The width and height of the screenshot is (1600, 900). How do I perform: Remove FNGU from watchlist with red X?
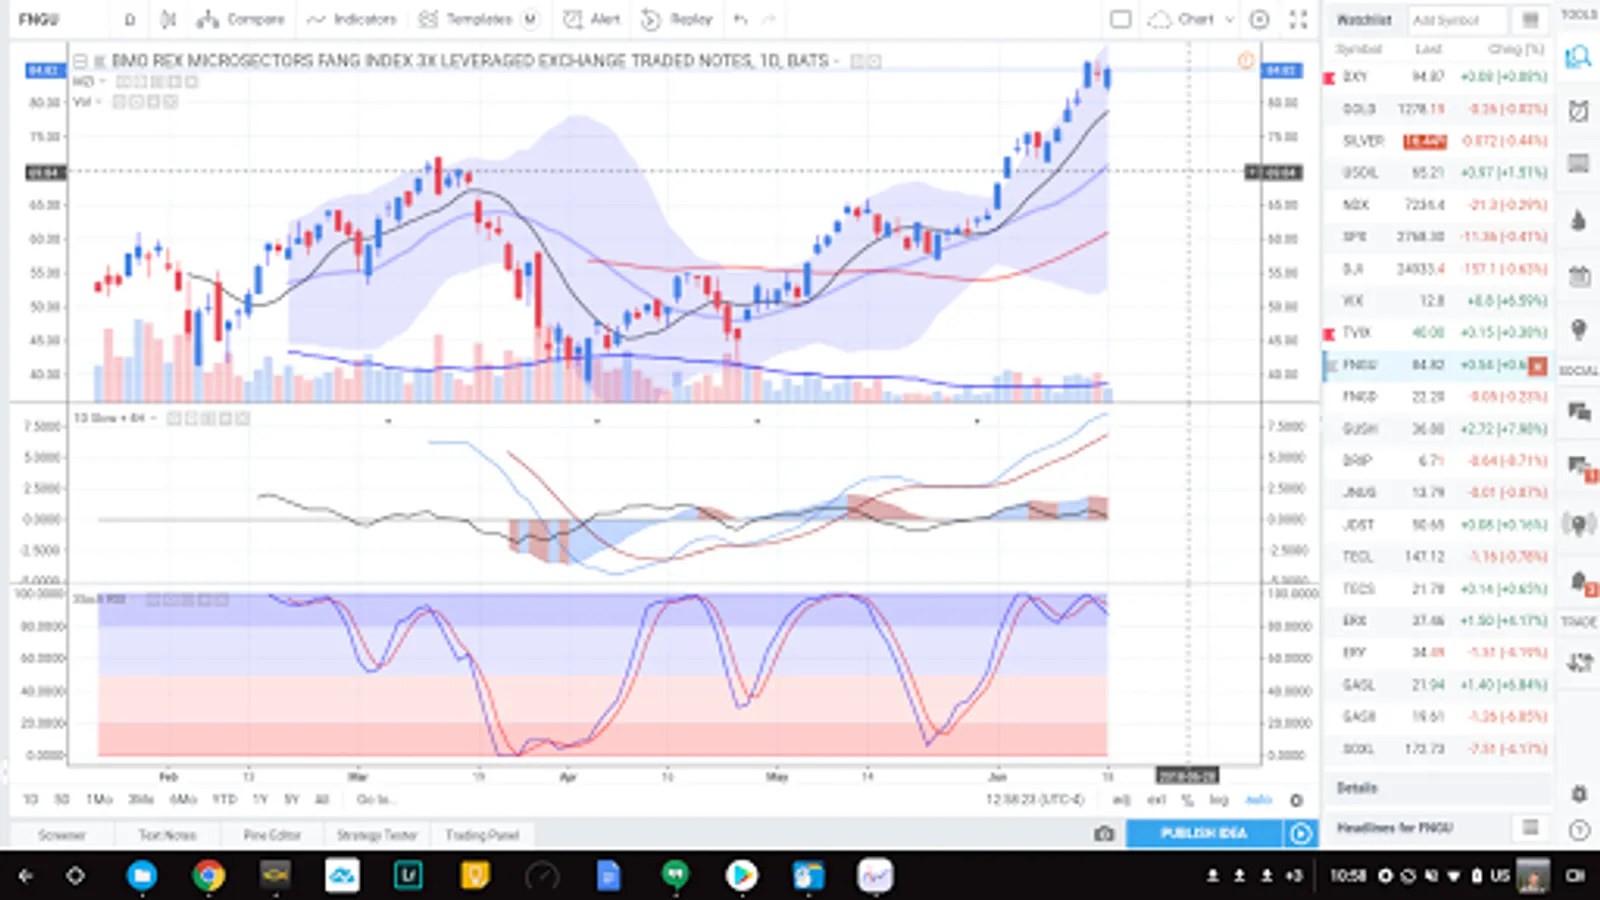[1537, 366]
